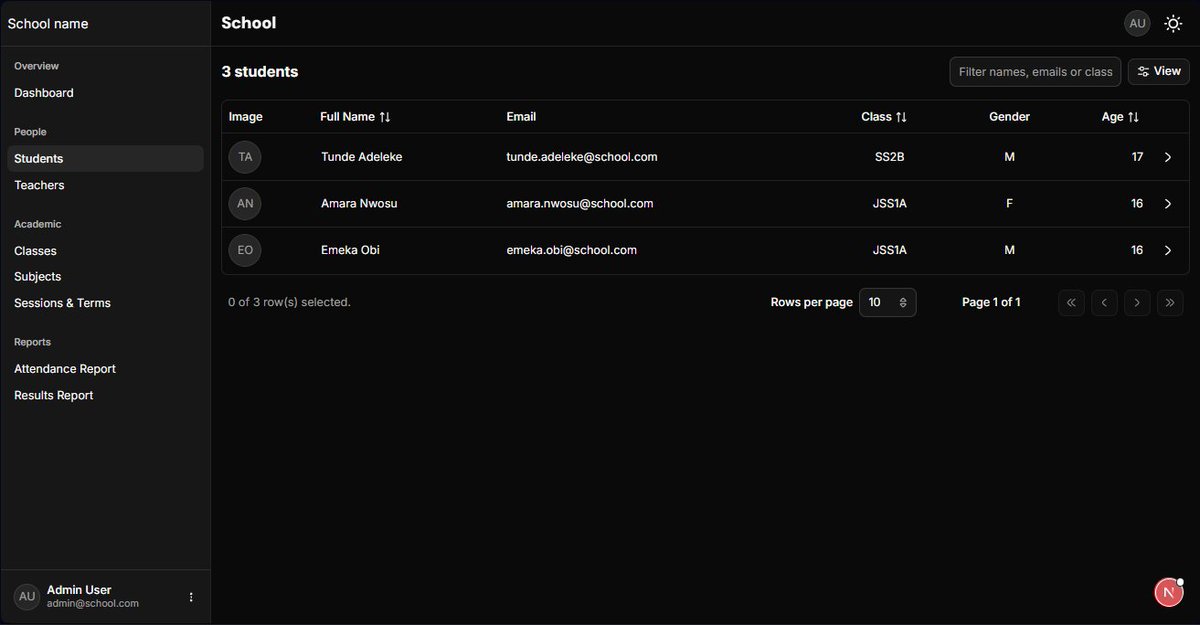The height and width of the screenshot is (625, 1200).
Task: Click the red N dev tools badge
Action: tap(1168, 592)
